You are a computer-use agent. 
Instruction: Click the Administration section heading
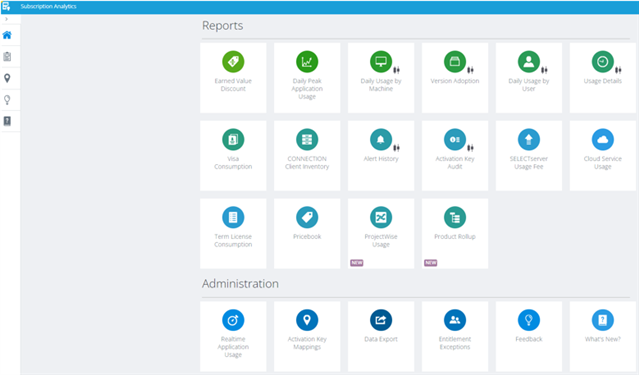pos(240,284)
